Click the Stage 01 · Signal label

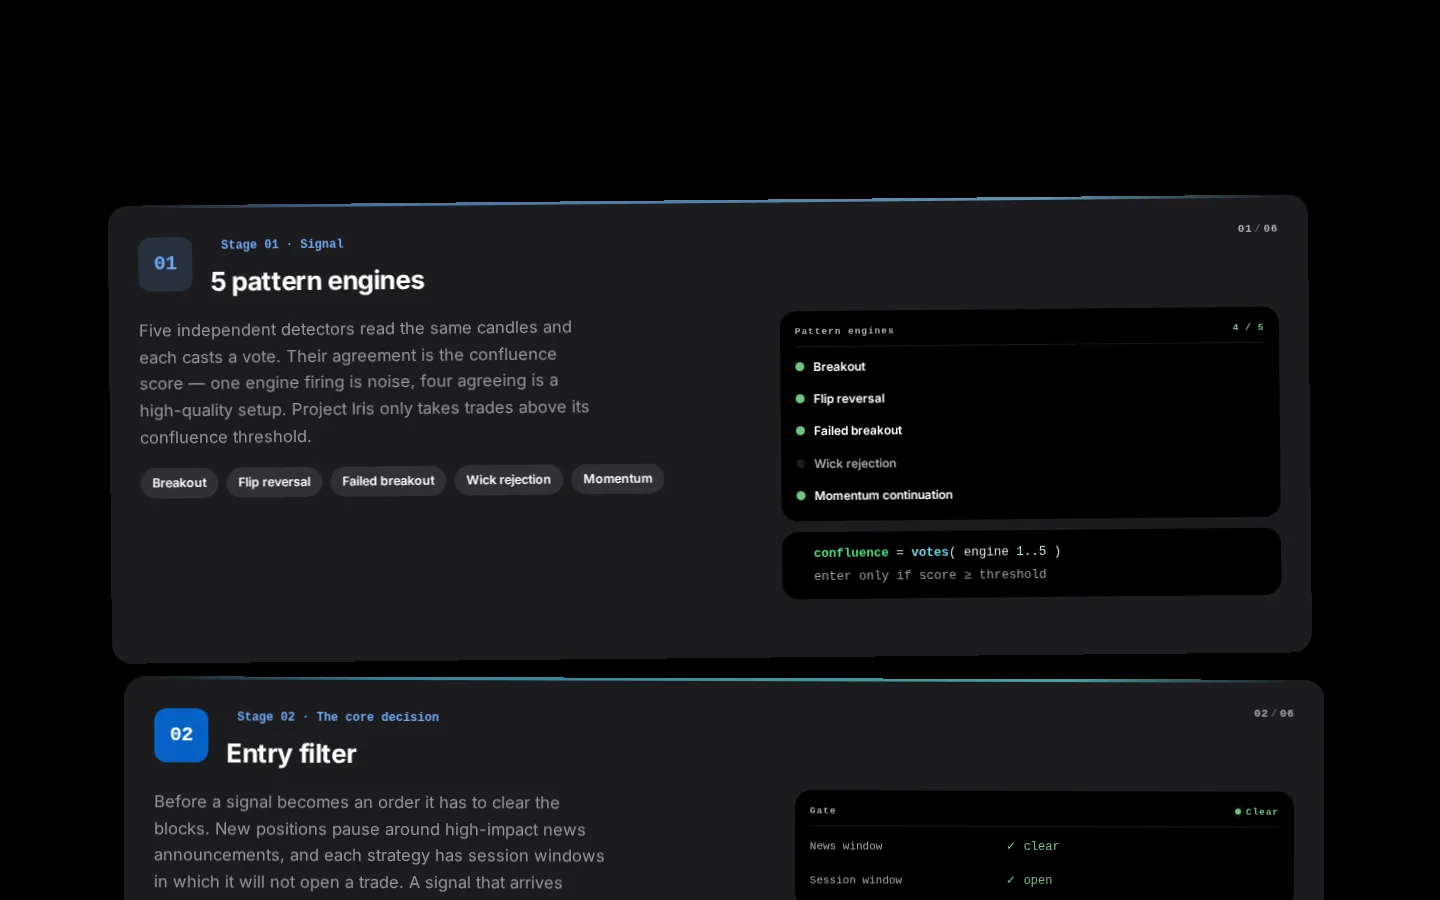point(282,244)
